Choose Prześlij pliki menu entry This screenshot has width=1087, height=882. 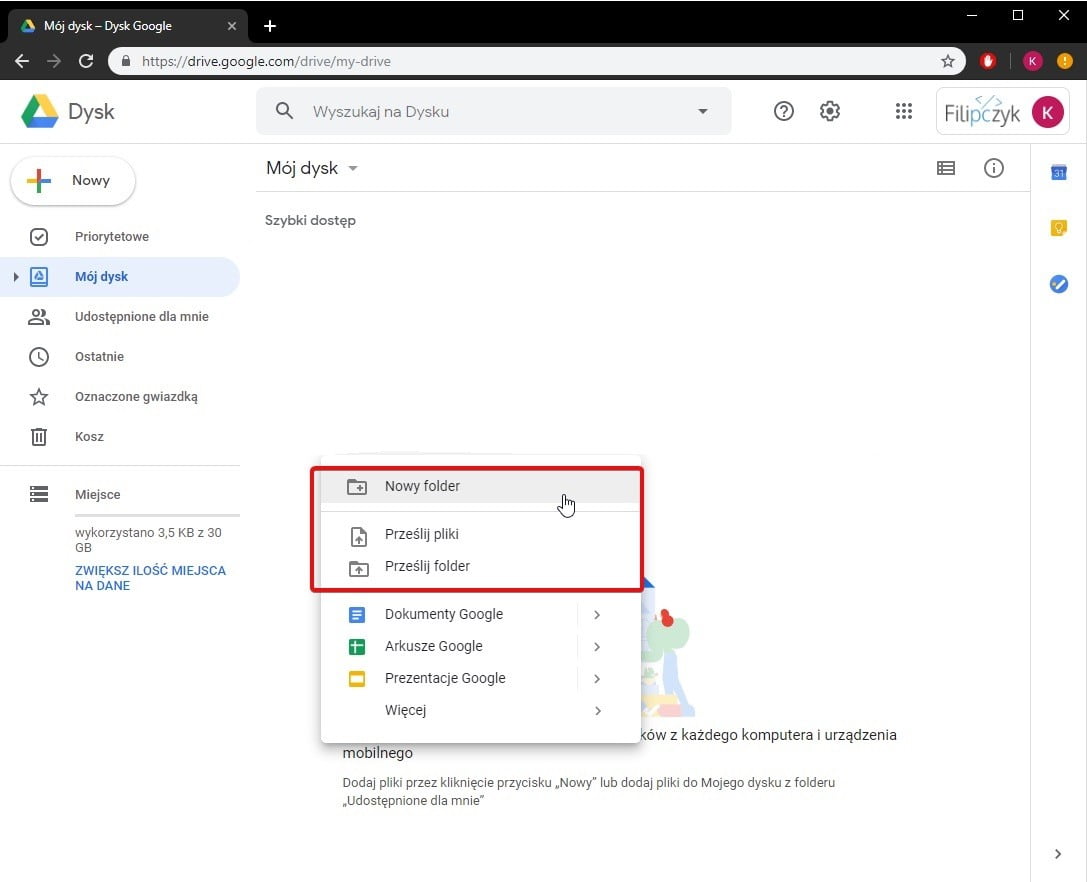421,534
